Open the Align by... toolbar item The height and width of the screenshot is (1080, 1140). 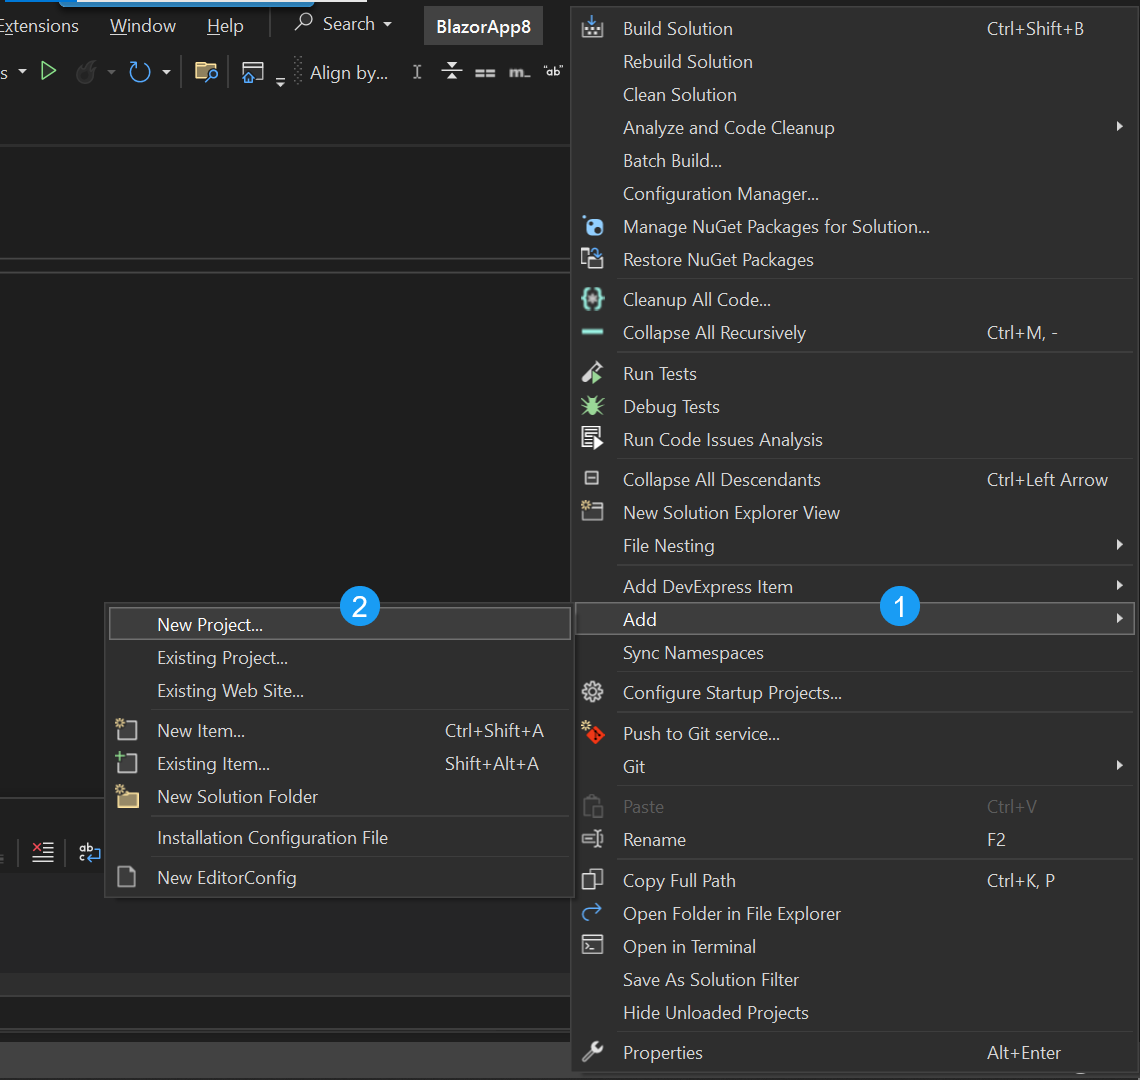pyautogui.click(x=348, y=73)
